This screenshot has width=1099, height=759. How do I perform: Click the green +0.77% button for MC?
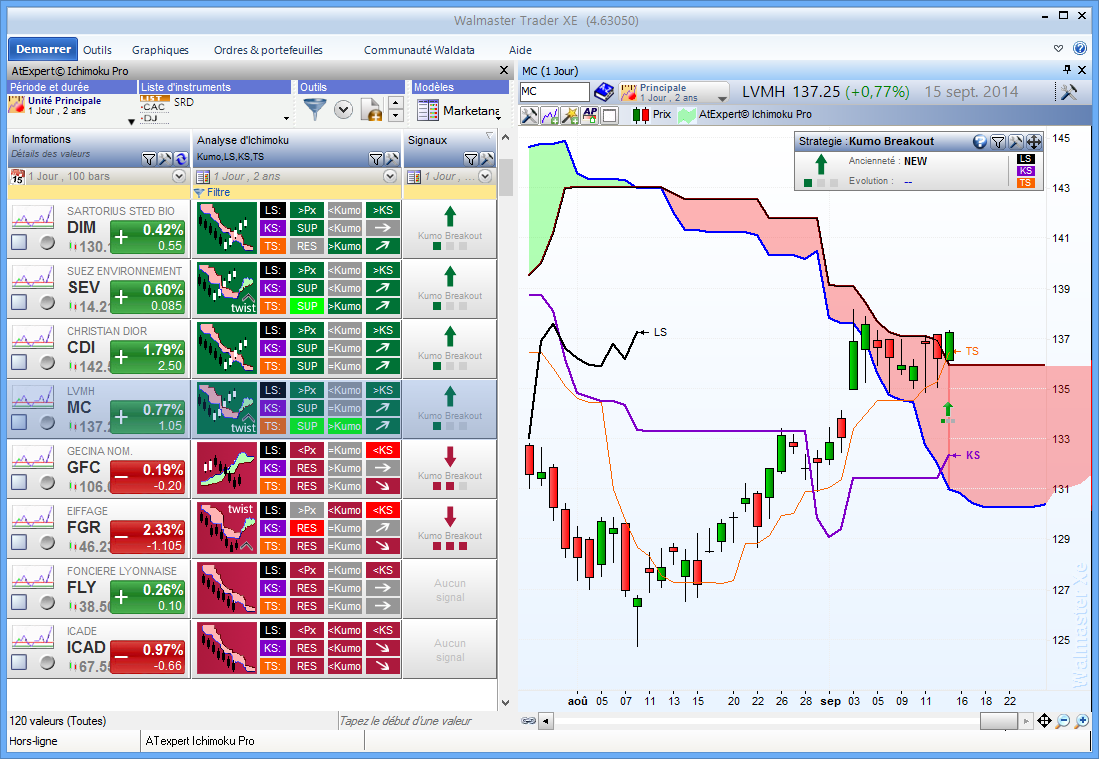148,416
